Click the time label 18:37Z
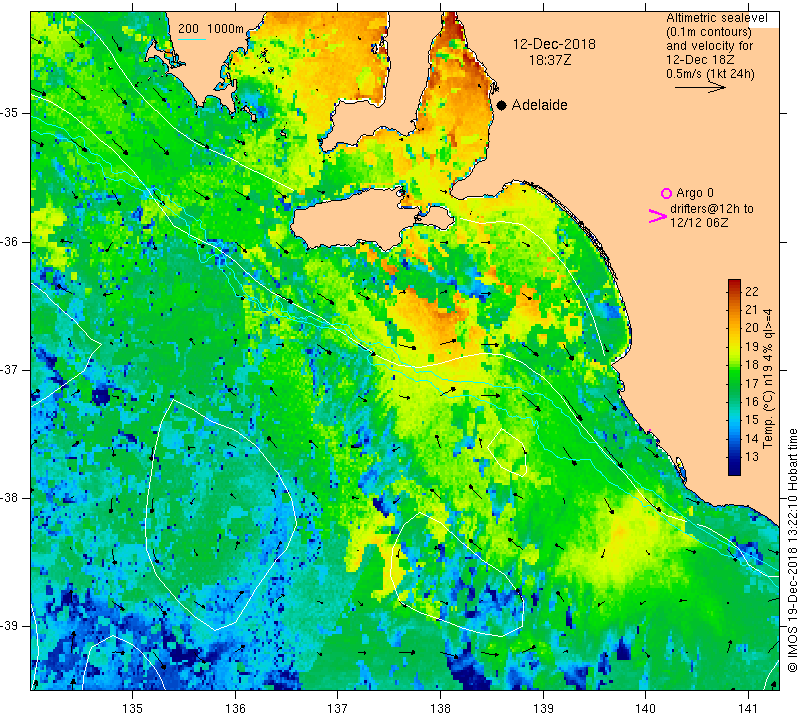 click(x=550, y=60)
